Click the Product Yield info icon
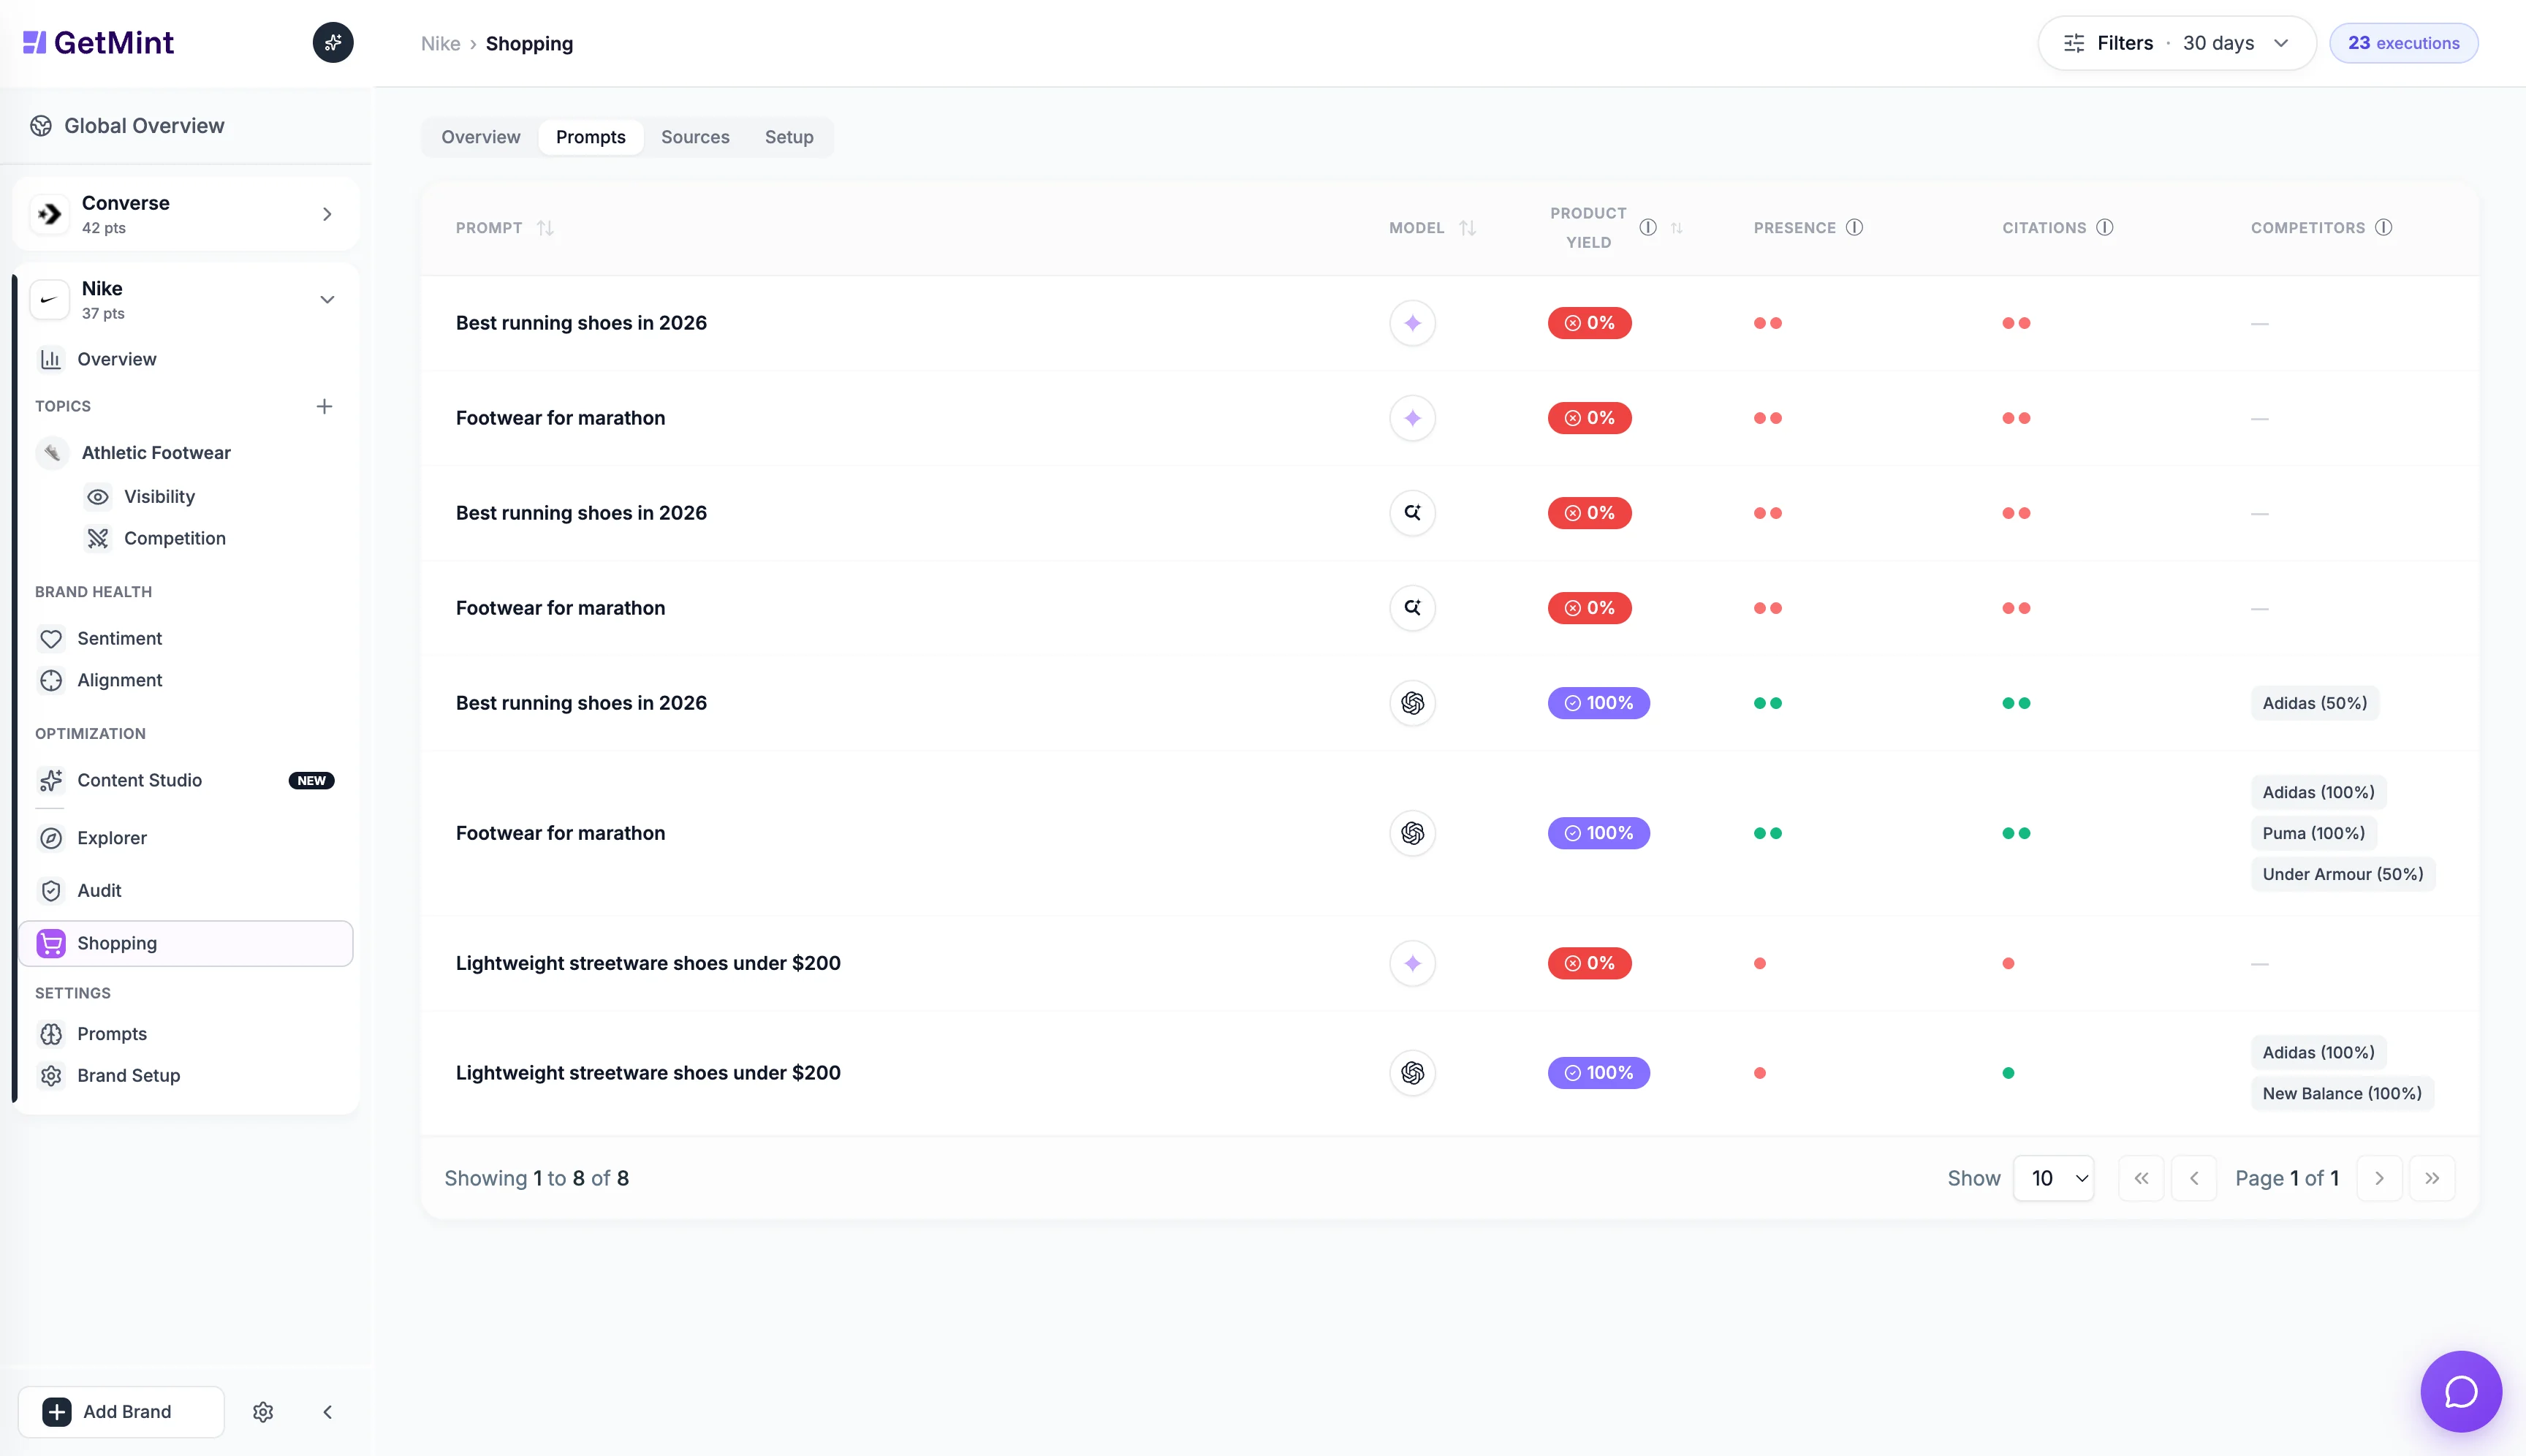 pos(1648,228)
